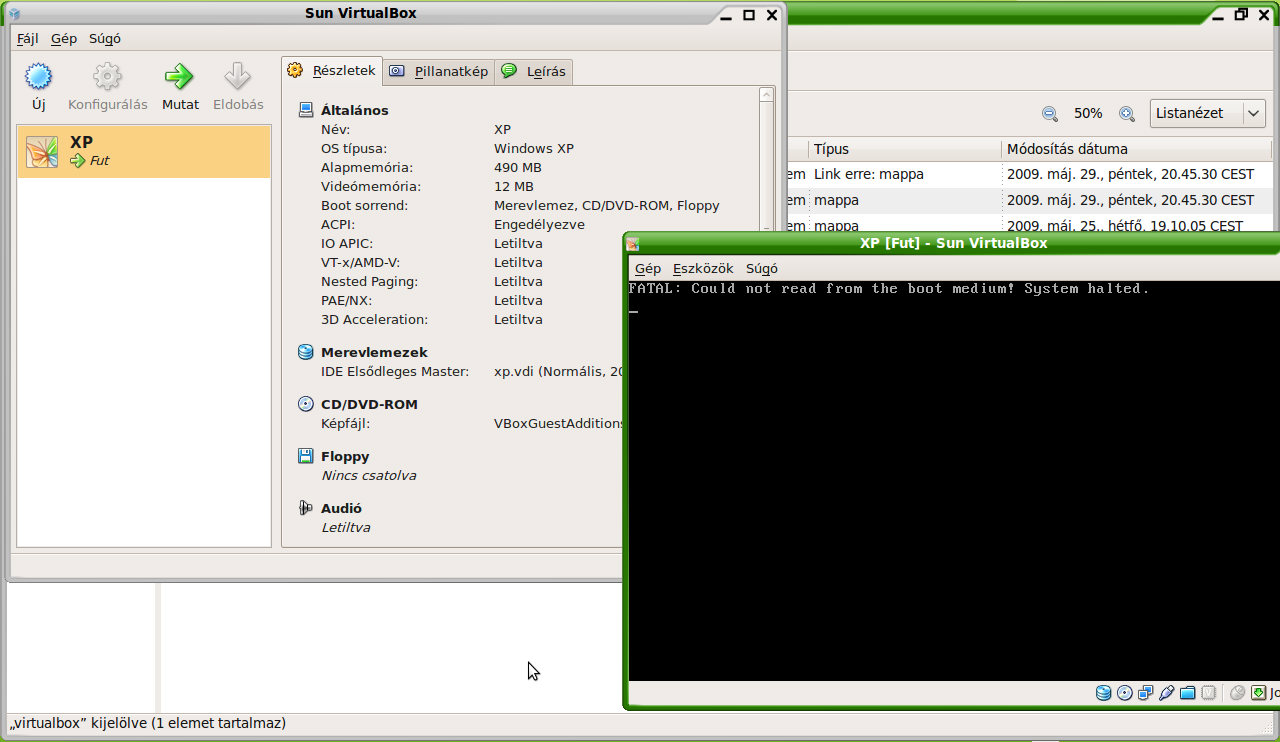Open the Eszközök menu in XP VM window
This screenshot has height=742, width=1280.
coord(703,268)
